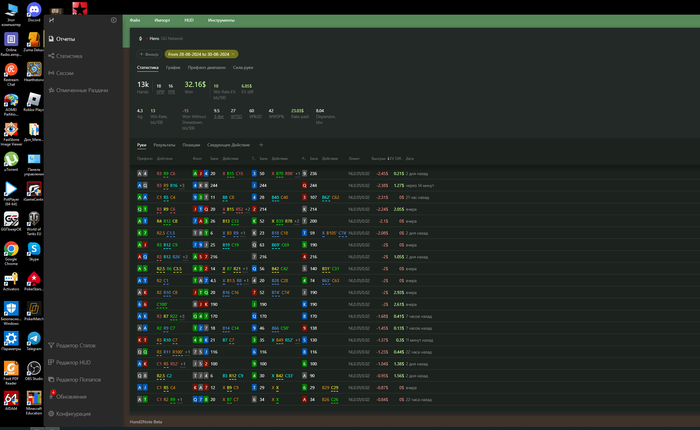This screenshot has width=700, height=430.
Task: Open the Статистика section in sidebar
Action: [x=65, y=56]
